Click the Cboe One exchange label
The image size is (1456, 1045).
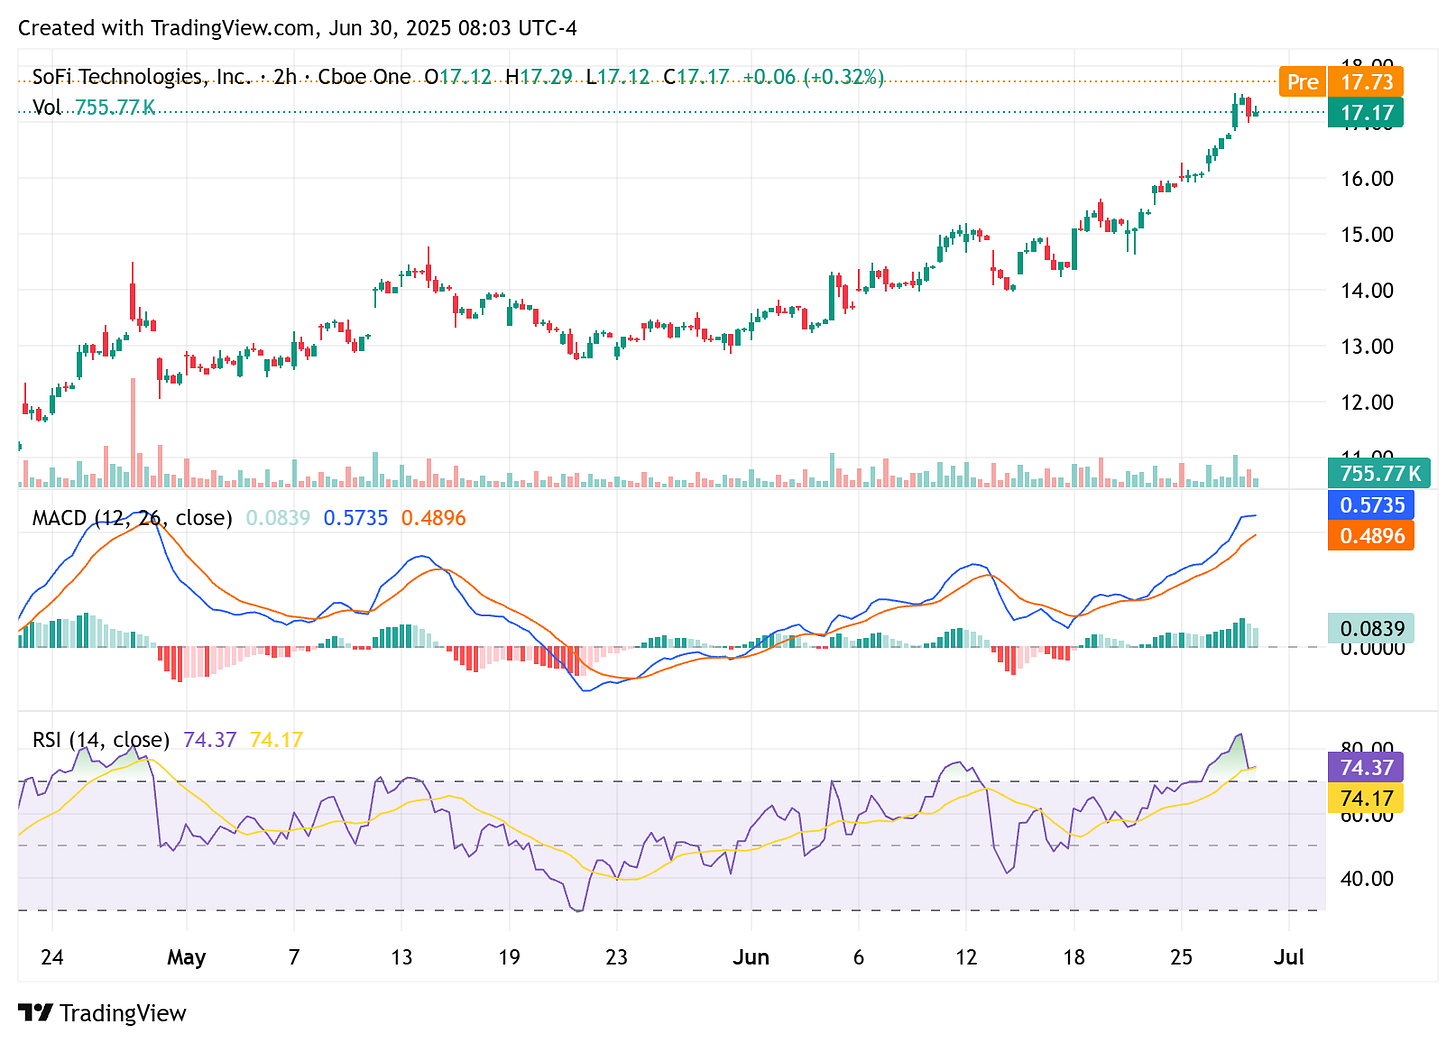(x=363, y=76)
